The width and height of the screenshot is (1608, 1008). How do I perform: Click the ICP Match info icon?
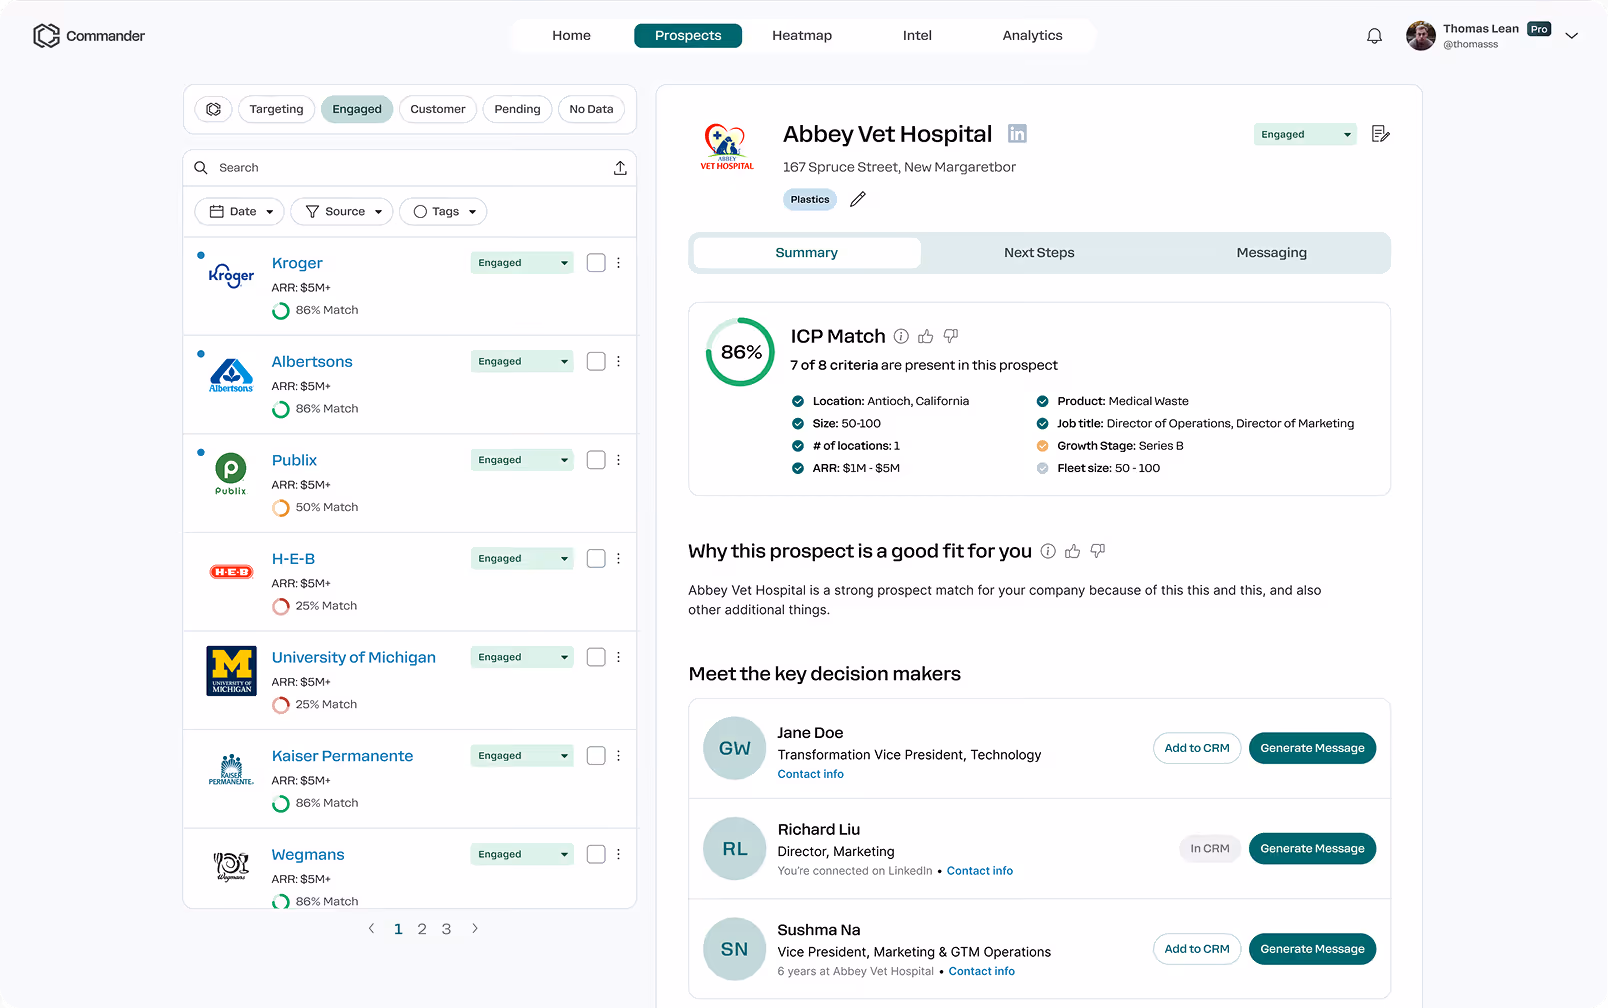901,336
